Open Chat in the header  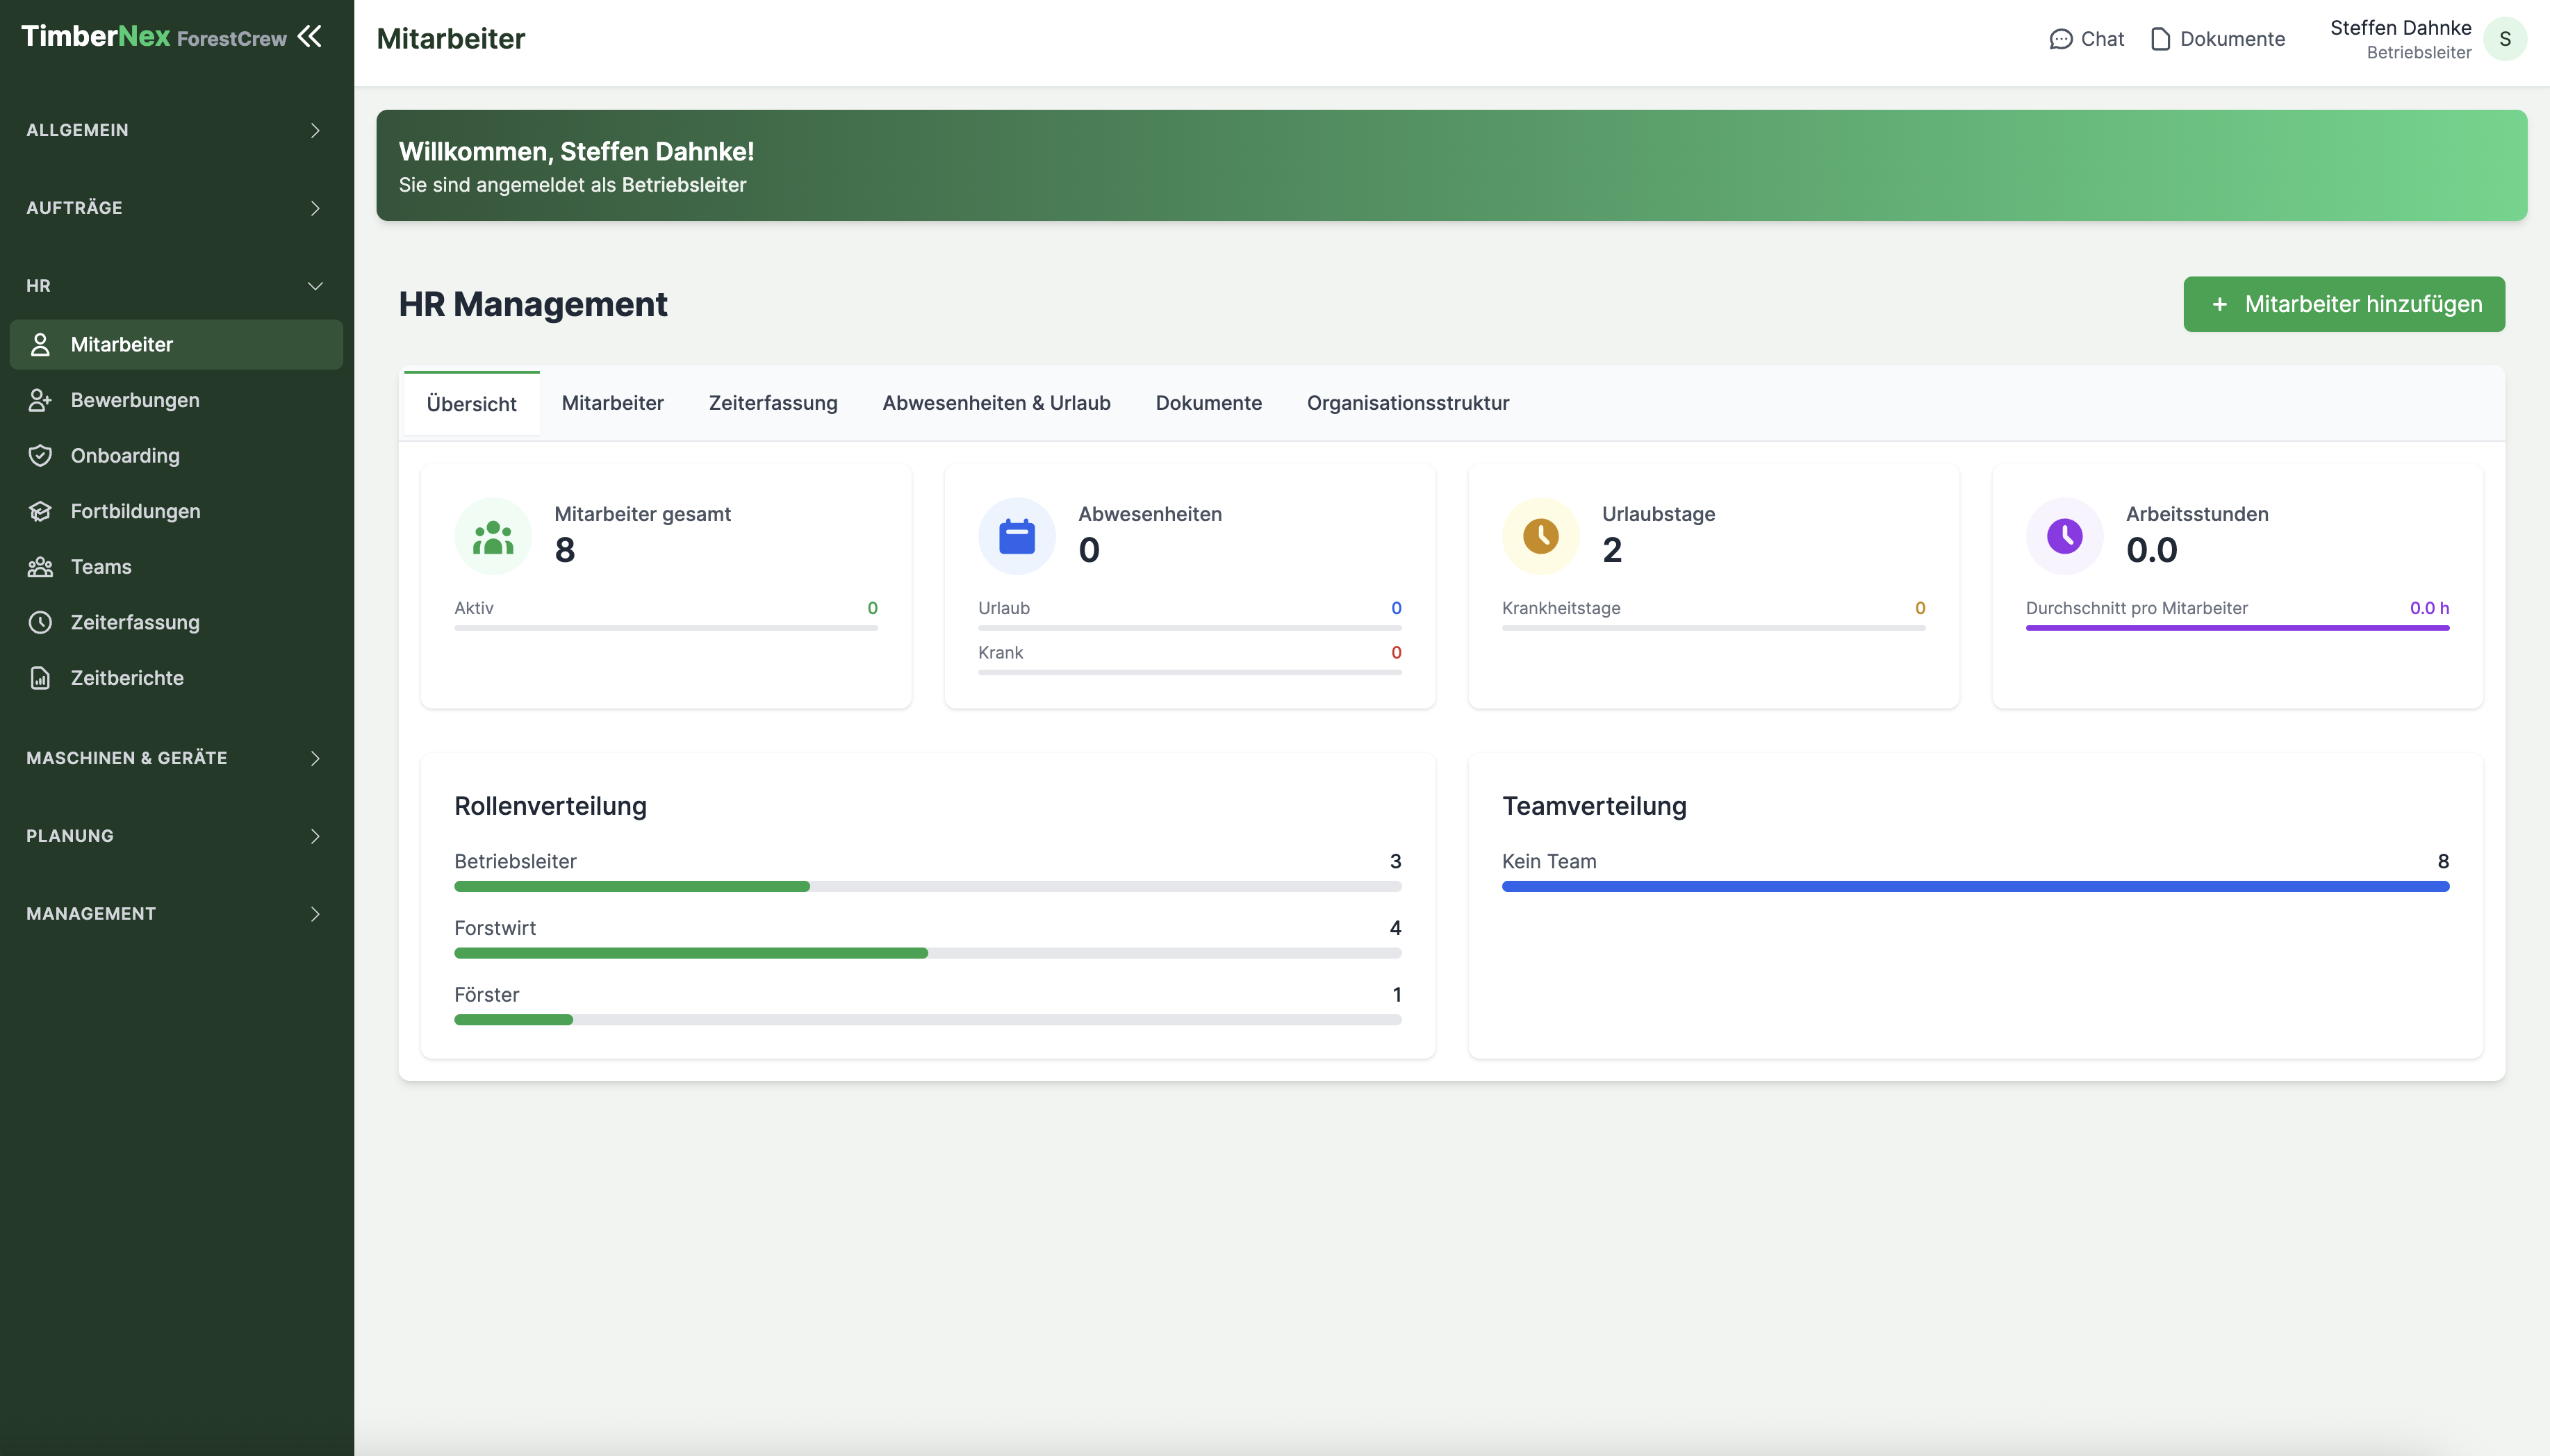click(x=2086, y=39)
